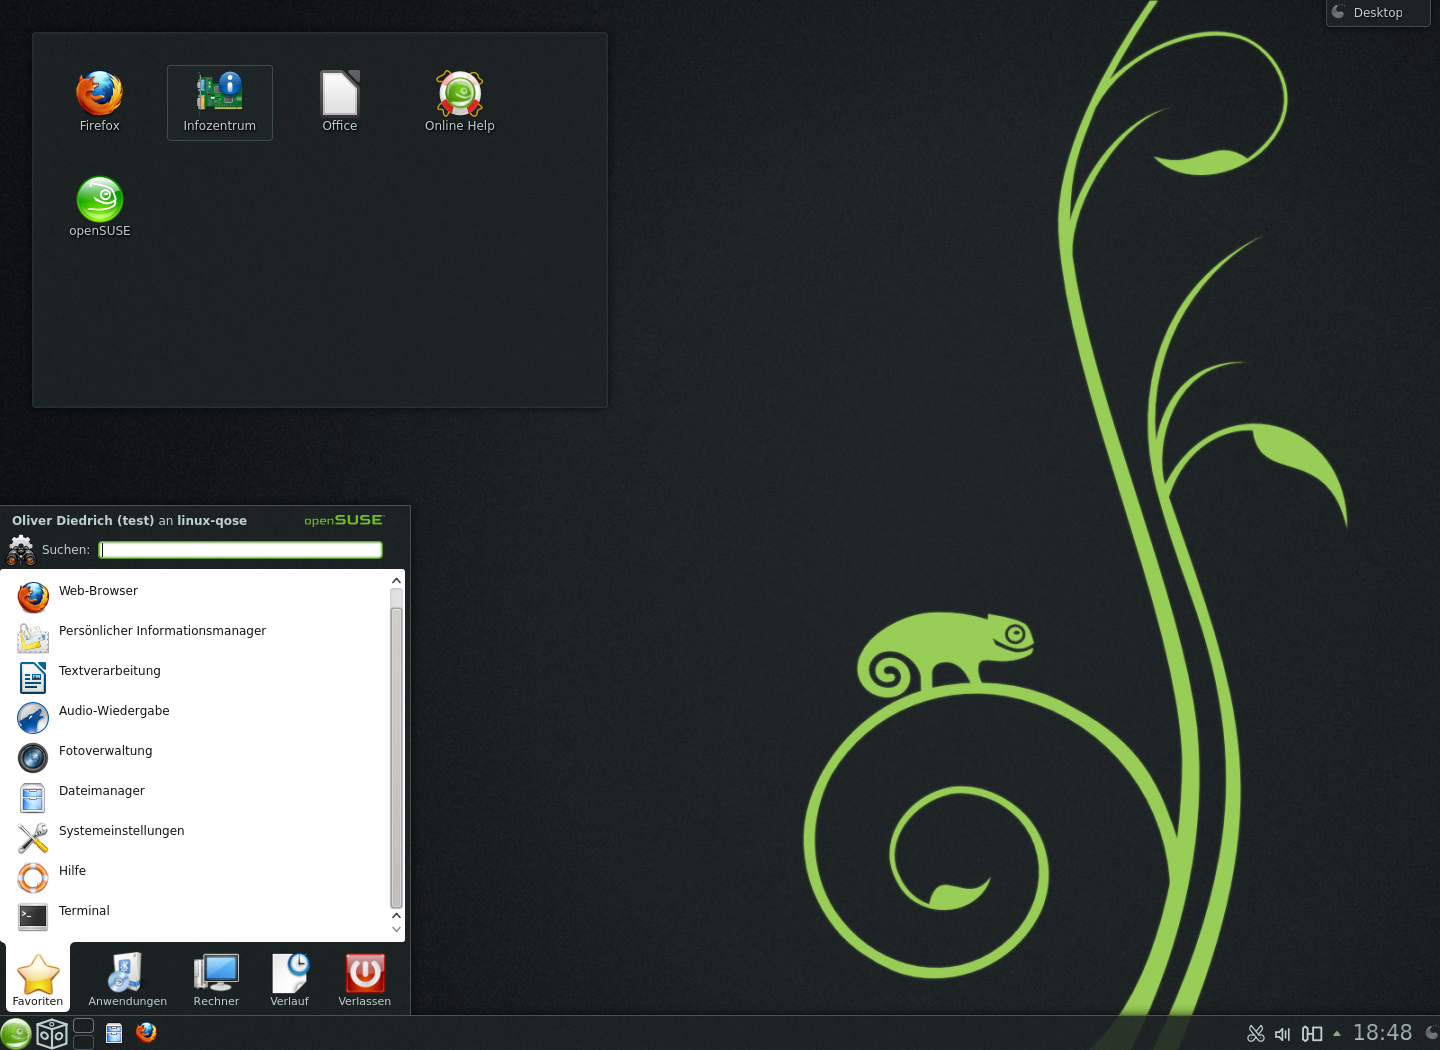The image size is (1440, 1050).
Task: Open the Verlauf tab
Action: [290, 979]
